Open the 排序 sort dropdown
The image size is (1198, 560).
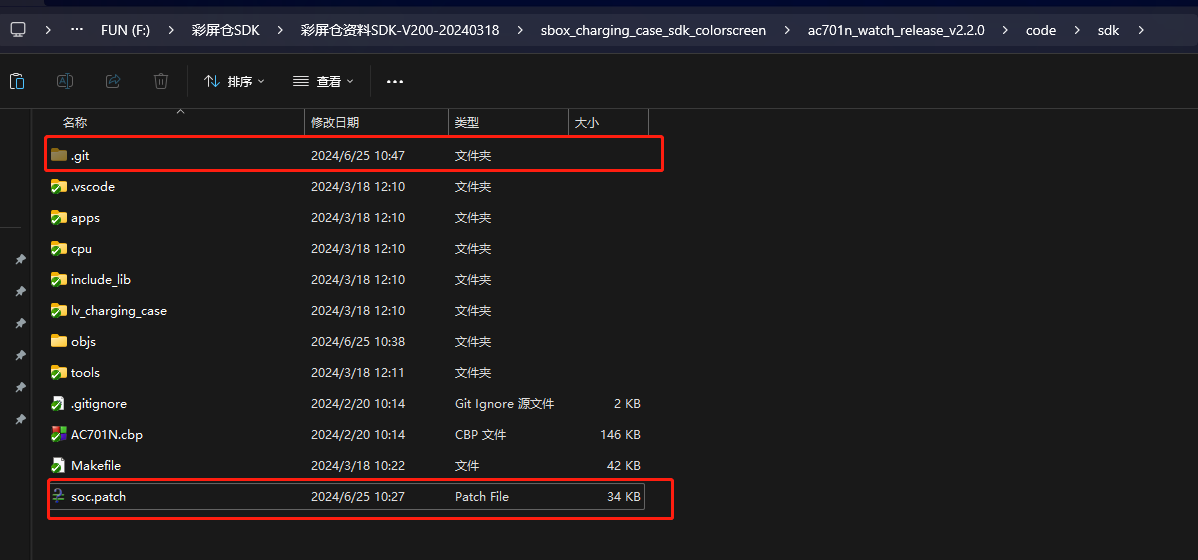click(x=234, y=81)
